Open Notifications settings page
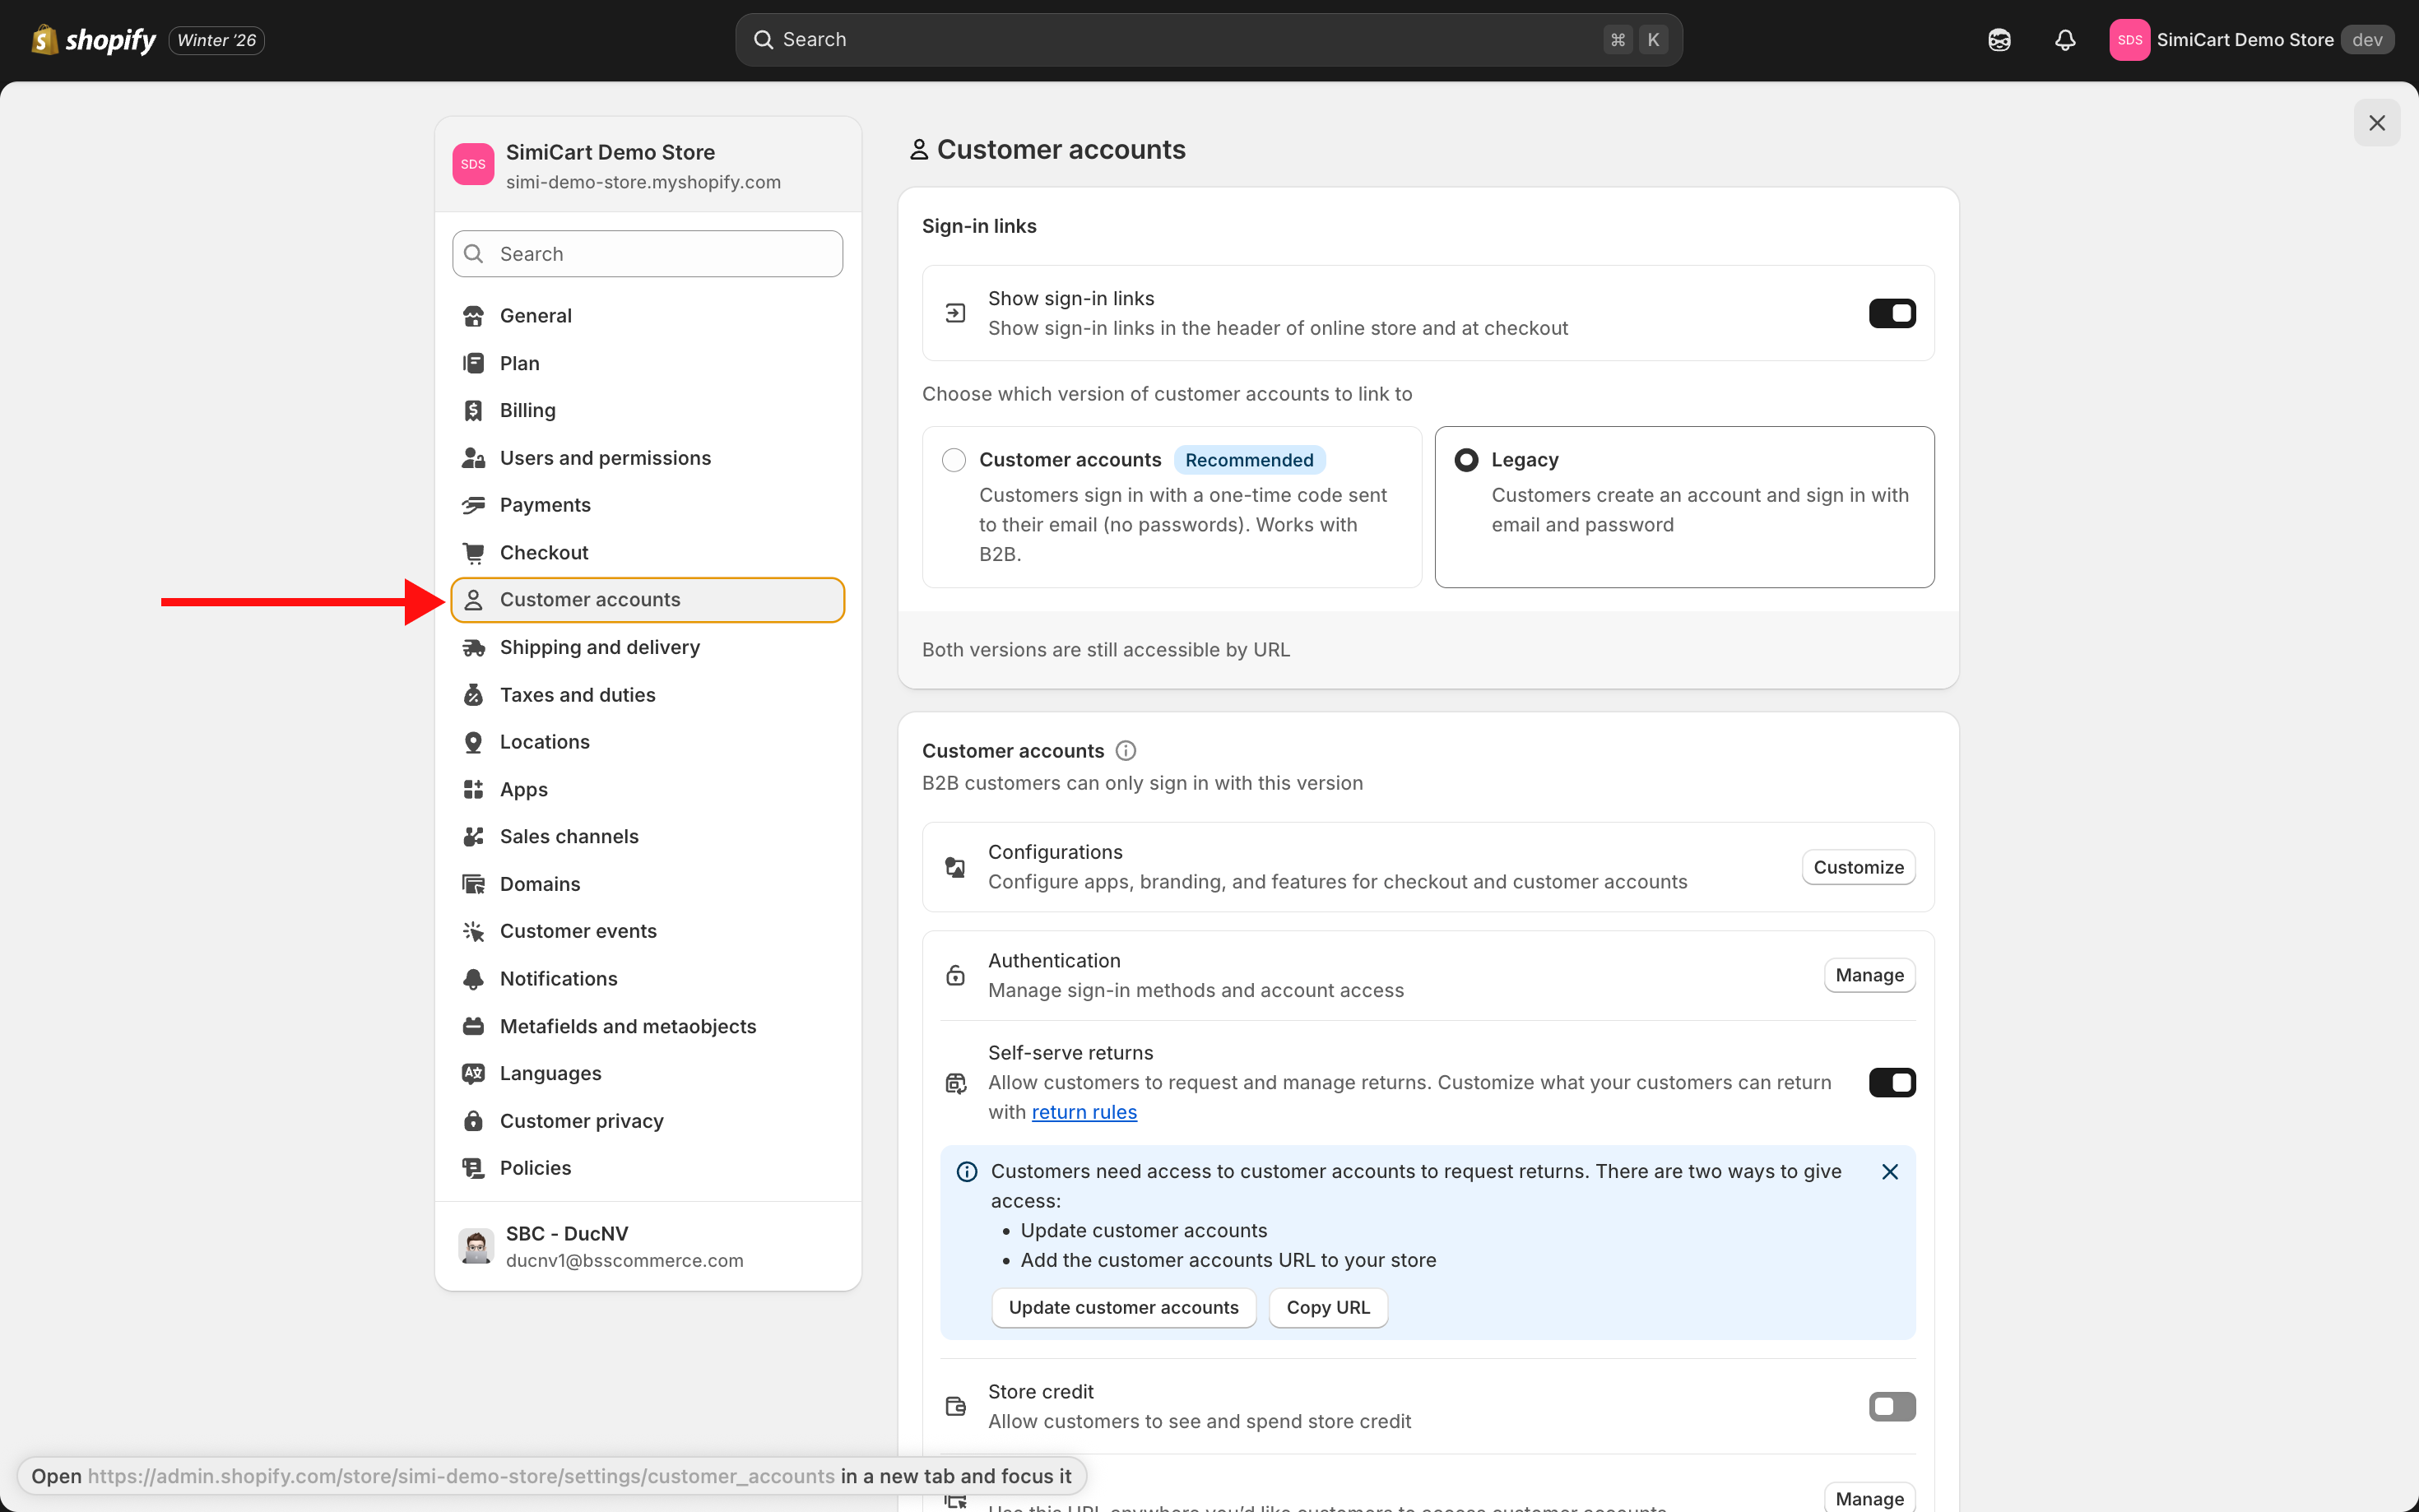 [x=558, y=979]
